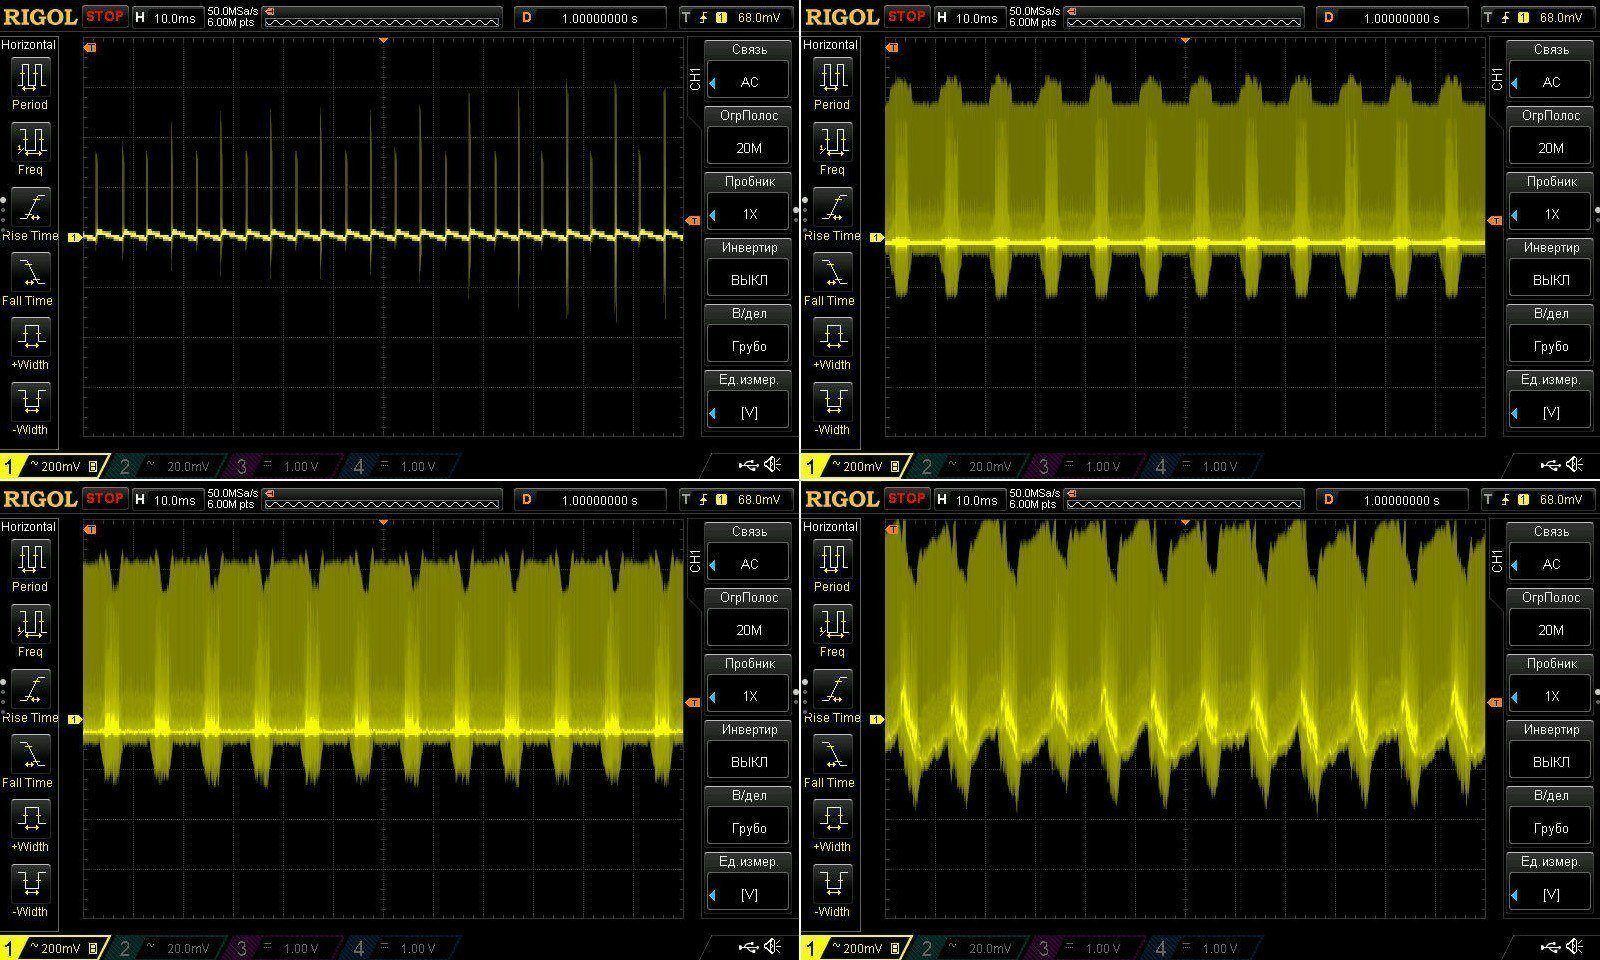Click the speaker icon in bottom-left panel

(772, 946)
